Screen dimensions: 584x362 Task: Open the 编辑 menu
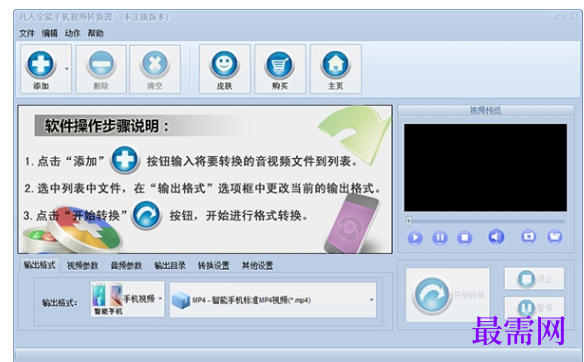pyautogui.click(x=50, y=34)
